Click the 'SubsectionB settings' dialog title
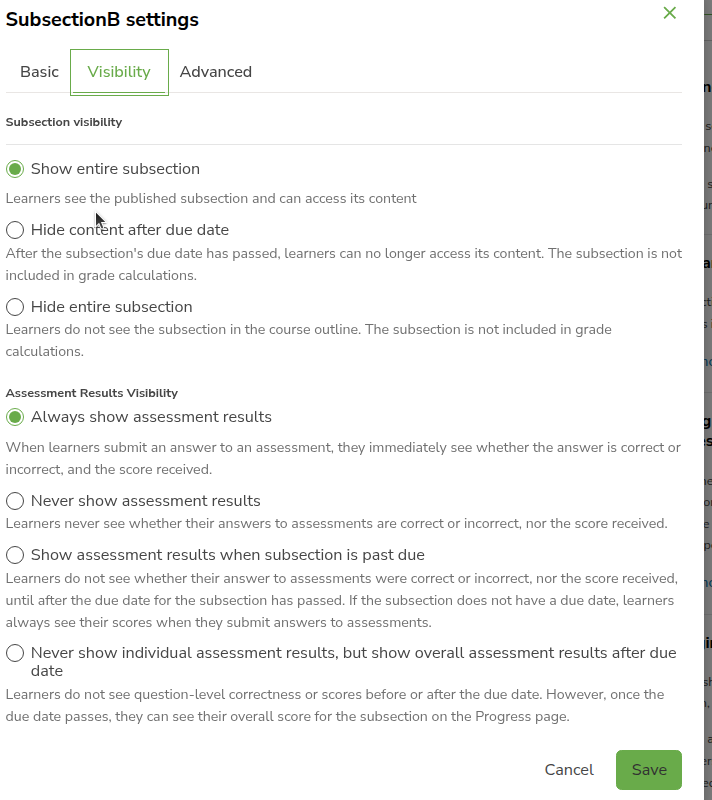Image resolution: width=712 pixels, height=800 pixels. [102, 20]
